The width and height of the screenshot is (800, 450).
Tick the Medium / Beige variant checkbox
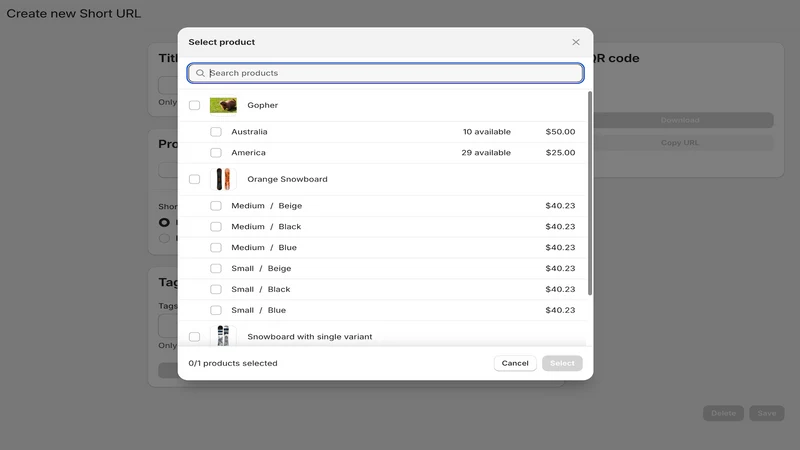click(216, 206)
